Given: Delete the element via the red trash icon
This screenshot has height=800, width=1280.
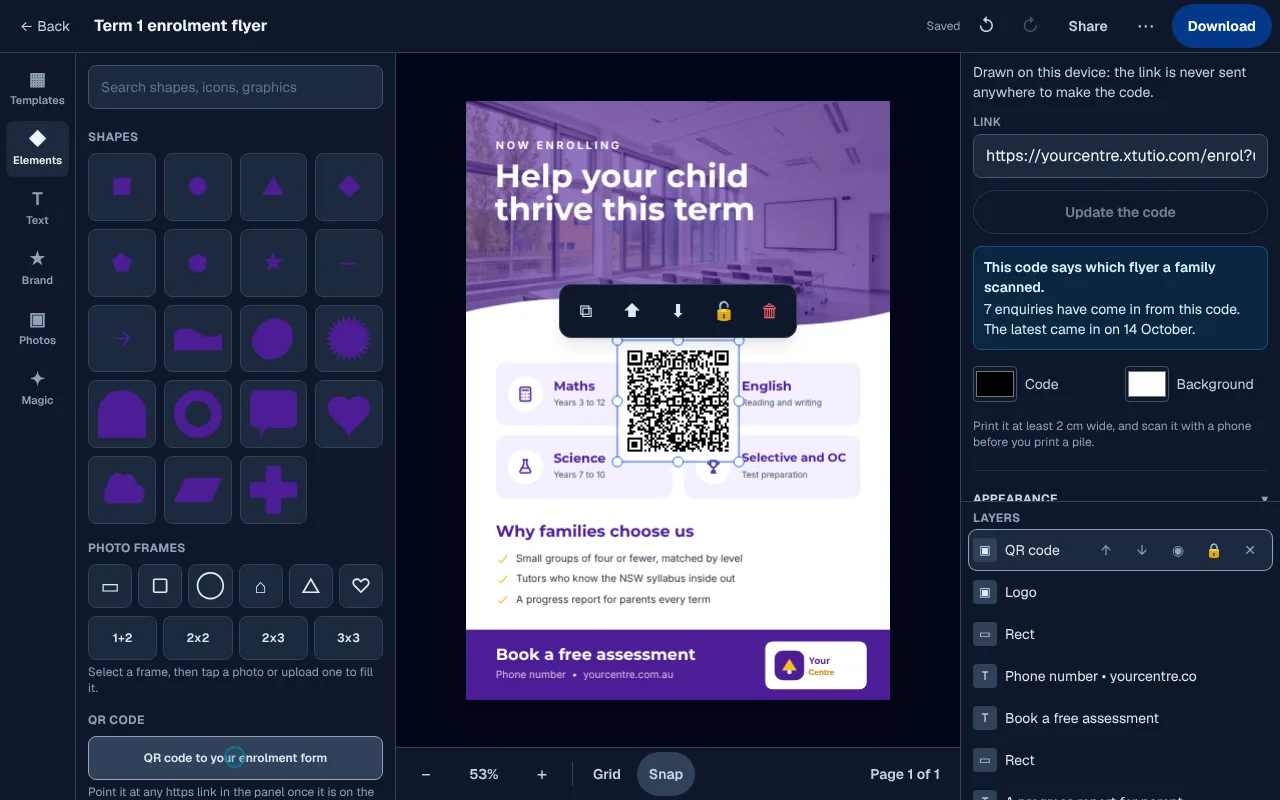Looking at the screenshot, I should (769, 311).
